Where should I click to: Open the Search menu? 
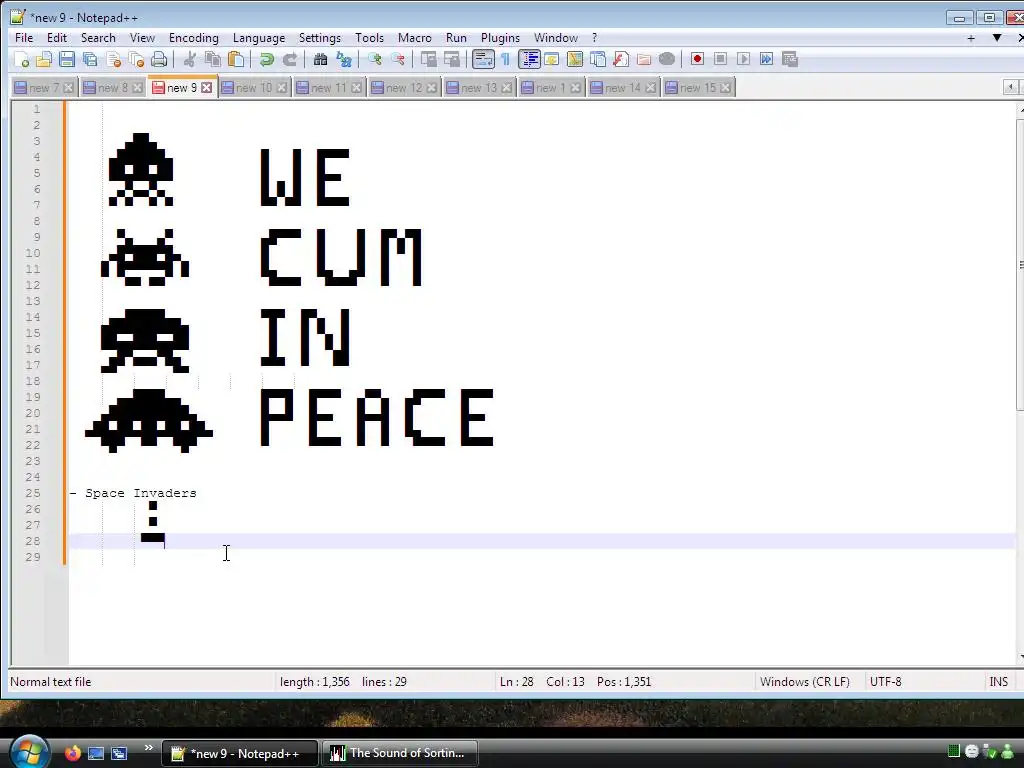98,38
